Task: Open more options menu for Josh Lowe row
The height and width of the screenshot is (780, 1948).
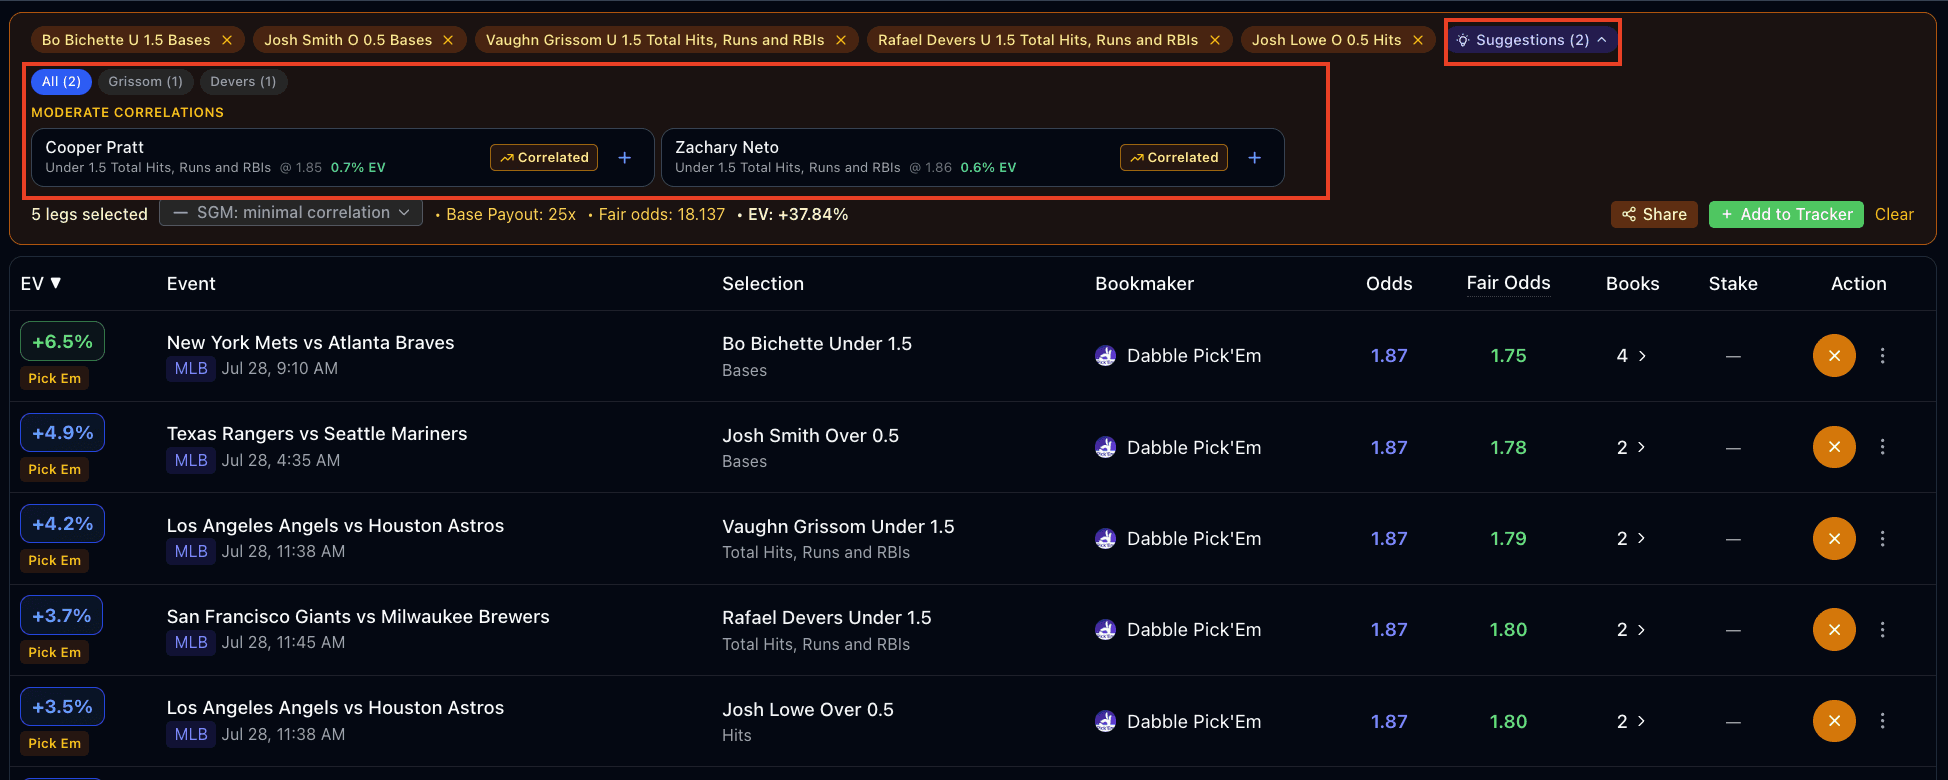Action: pyautogui.click(x=1882, y=721)
